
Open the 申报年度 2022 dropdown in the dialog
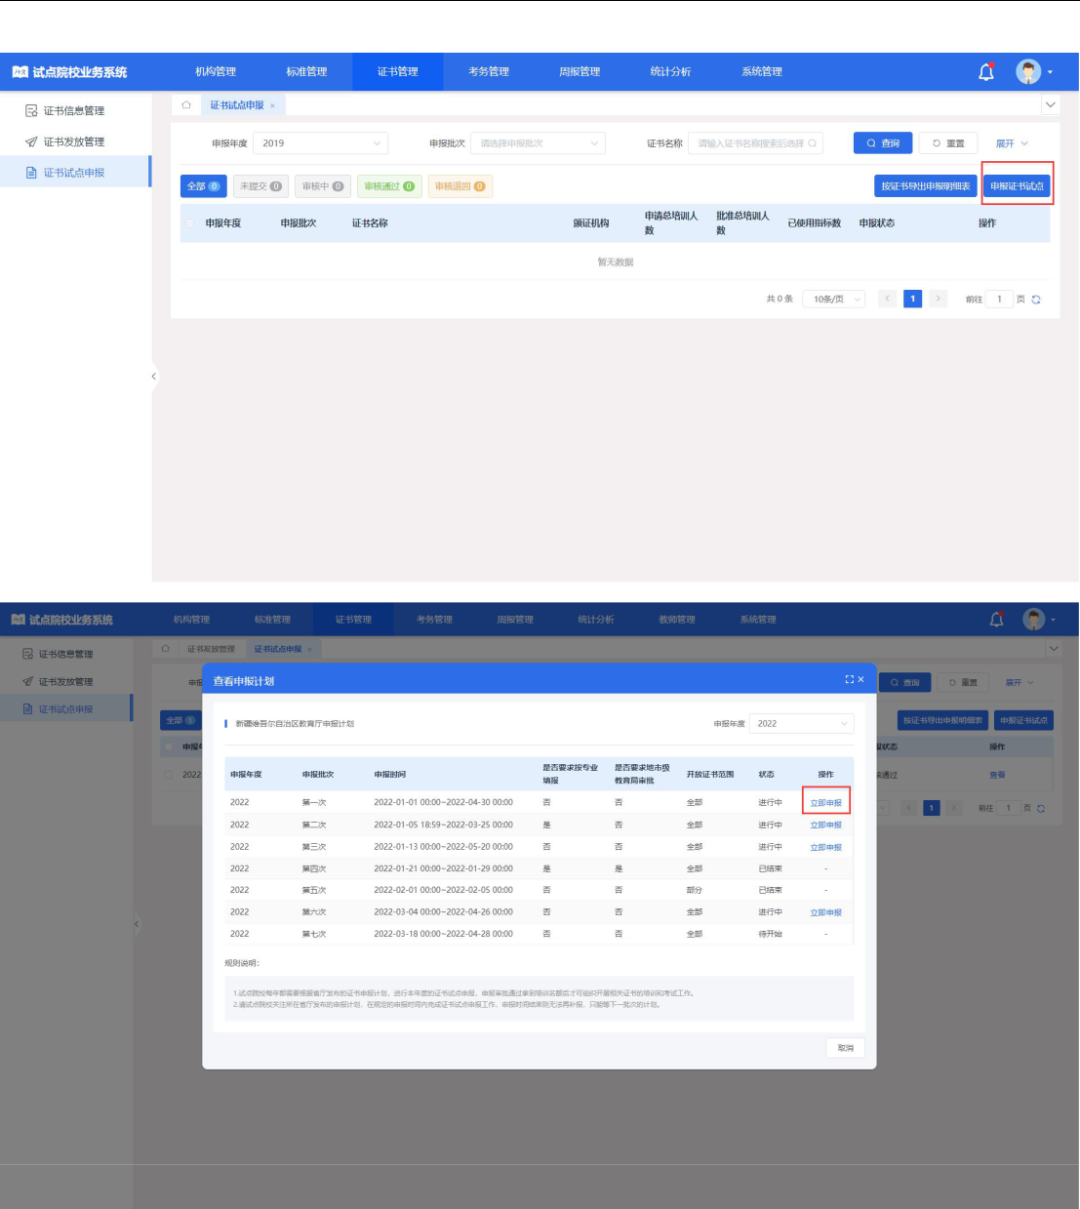click(803, 723)
